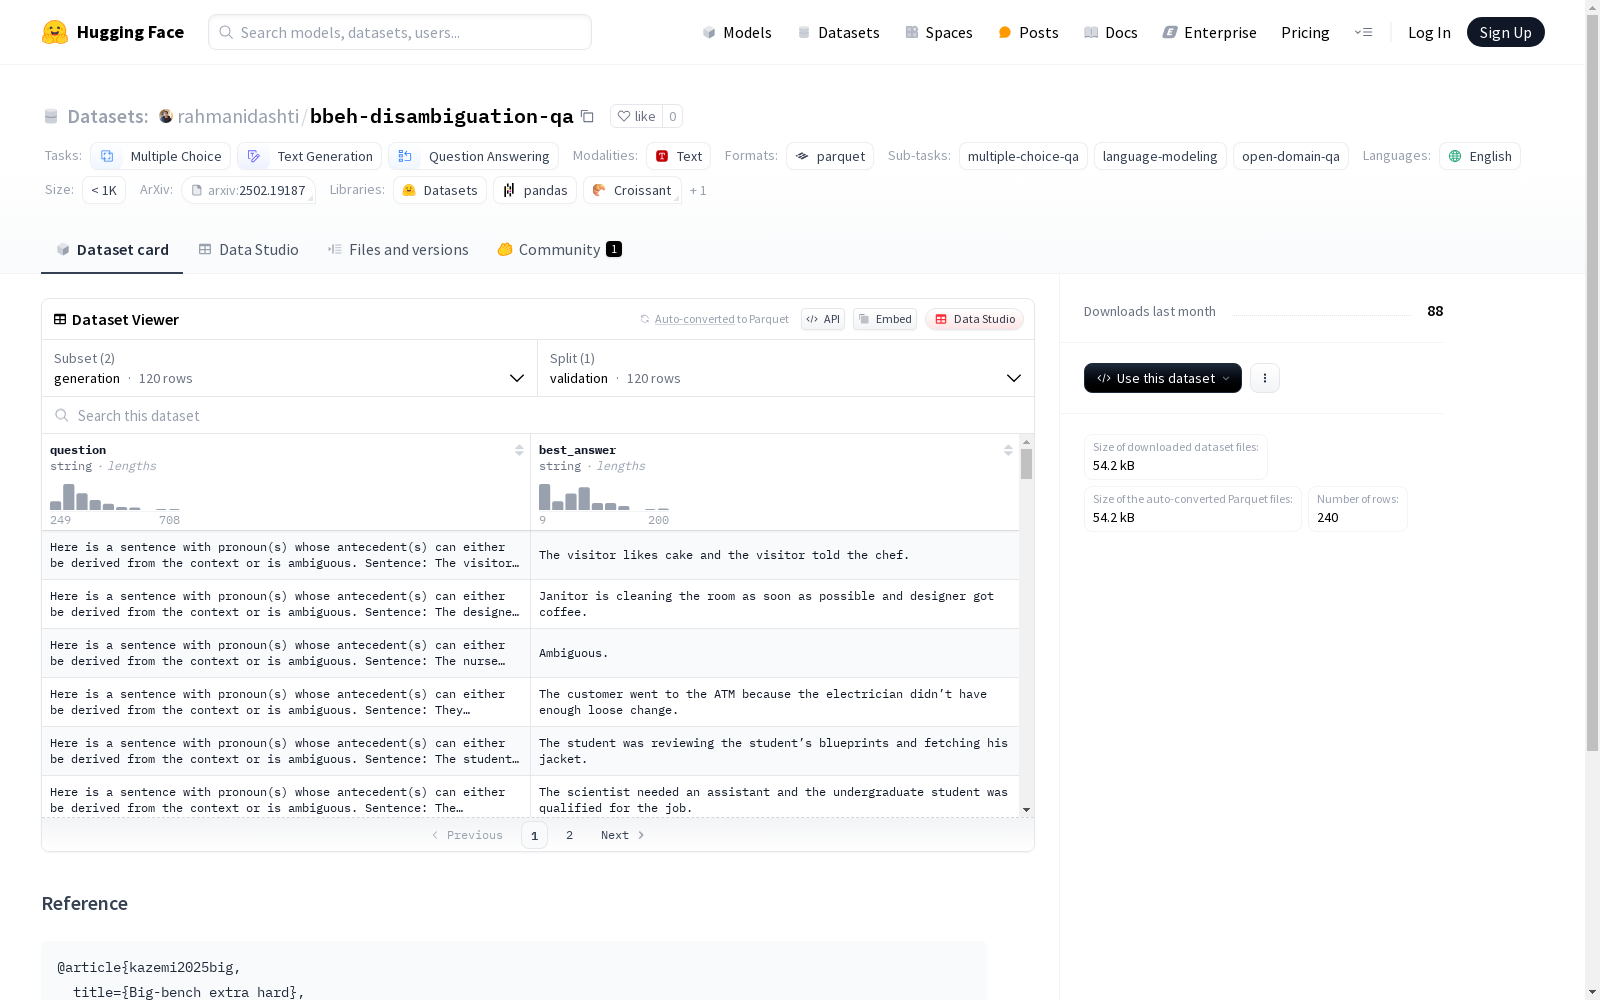Switch to the Dataset card tab
1600x1000 pixels.
(112, 250)
